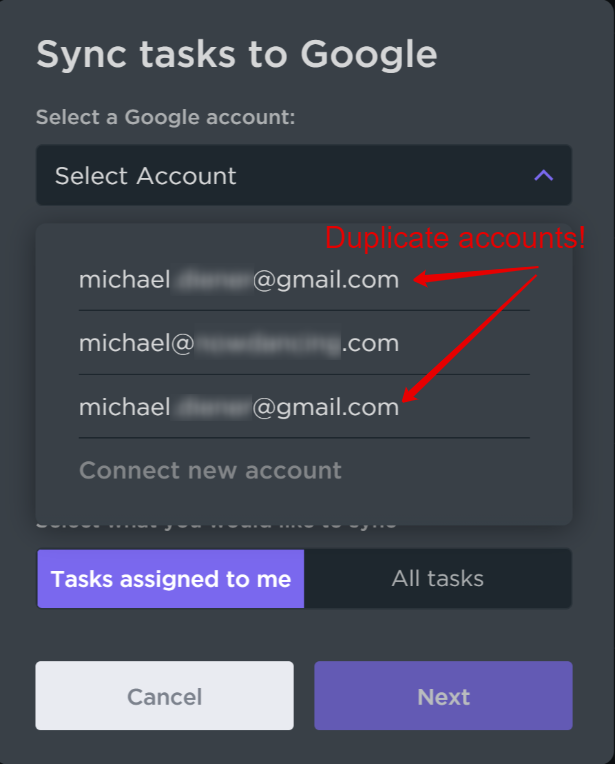This screenshot has height=764, width=615.
Task: Click the Sync tasks to Google heading
Action: coord(236,55)
